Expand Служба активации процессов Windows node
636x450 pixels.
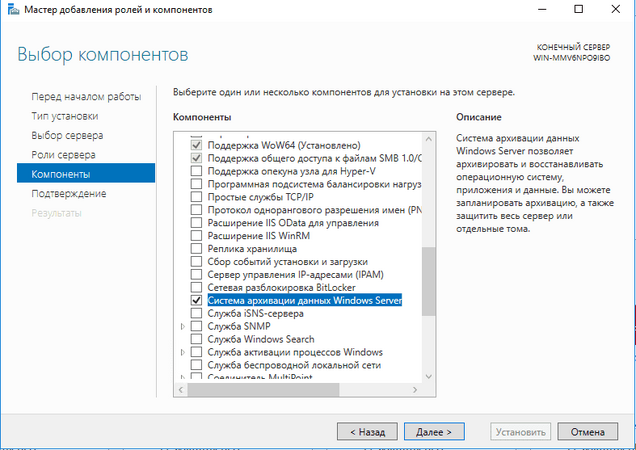pyautogui.click(x=183, y=352)
